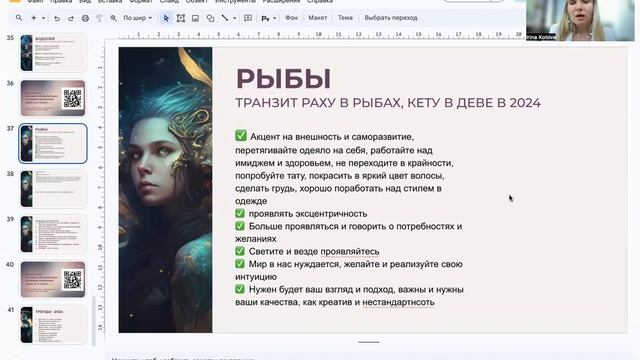Open the shapes tool
640x360 pixels.
tap(210, 18)
